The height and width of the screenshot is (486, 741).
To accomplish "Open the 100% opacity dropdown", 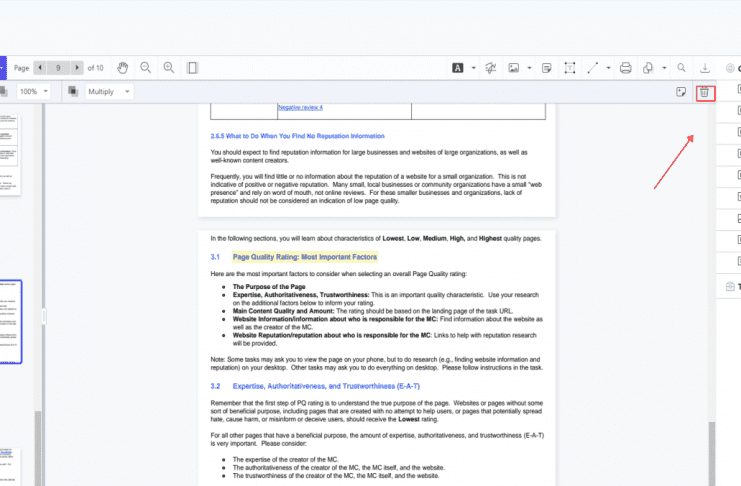I will pyautogui.click(x=34, y=91).
